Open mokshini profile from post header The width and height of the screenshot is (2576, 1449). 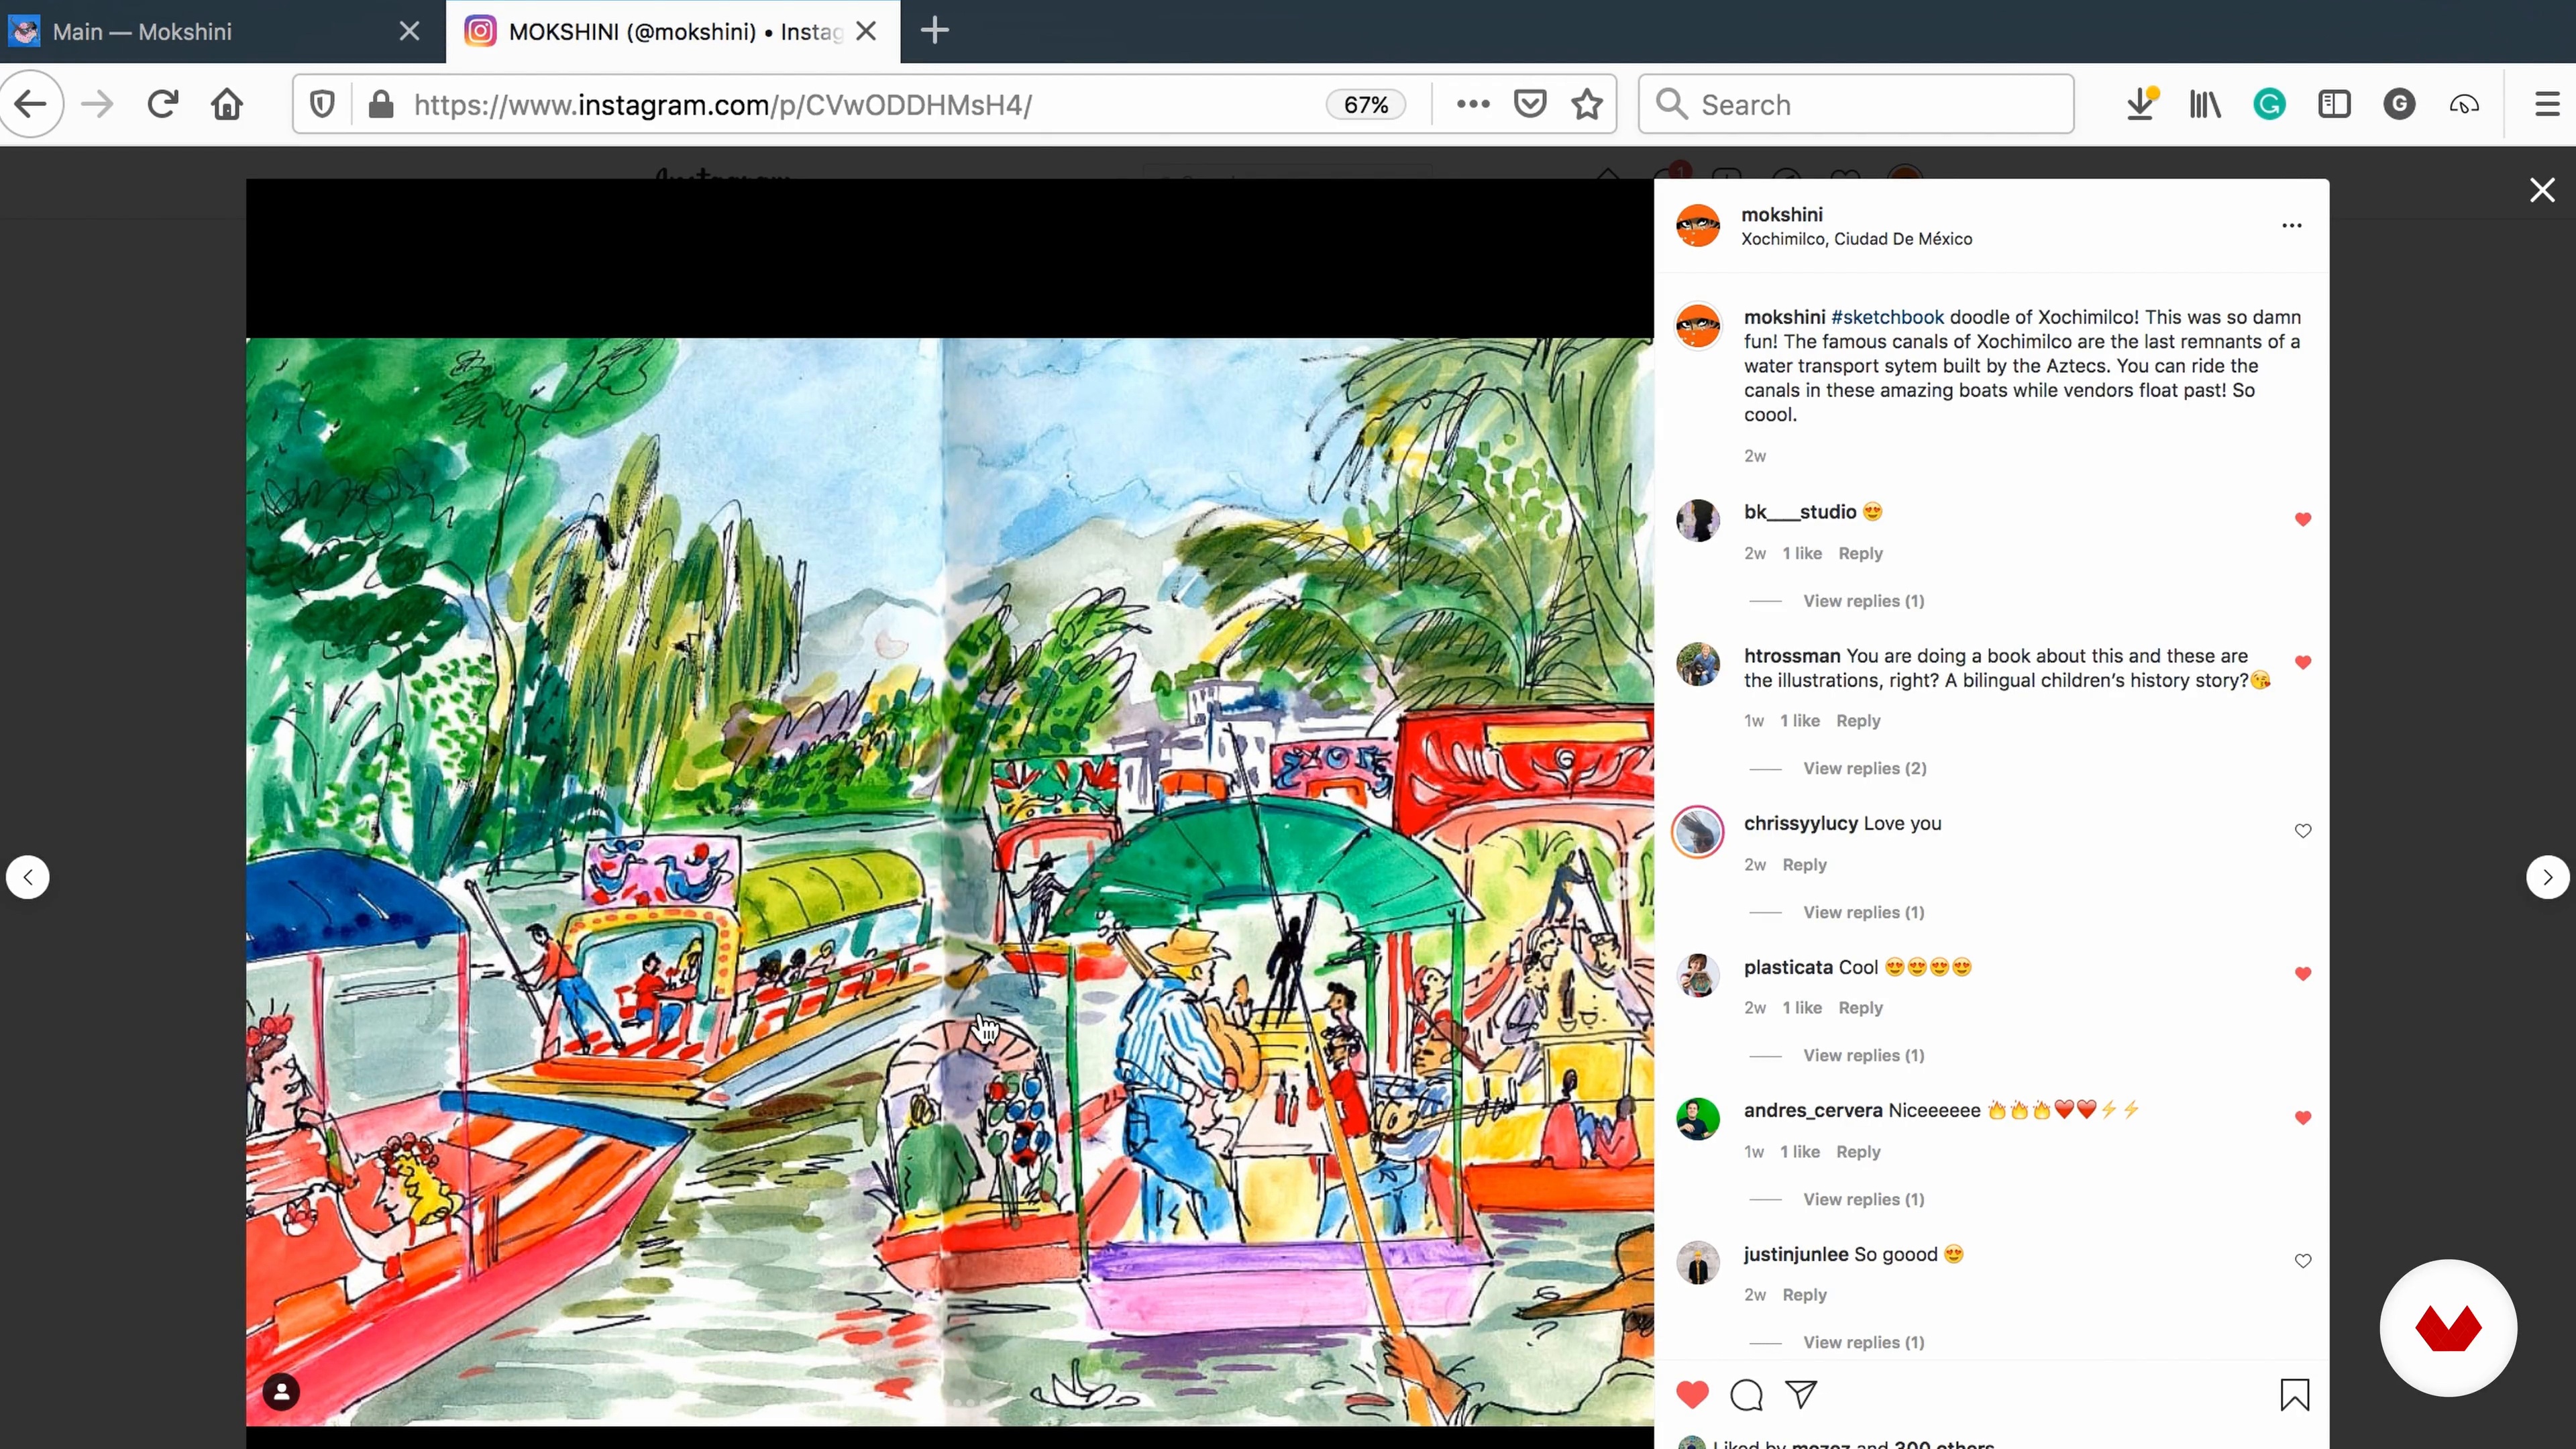pos(1782,214)
